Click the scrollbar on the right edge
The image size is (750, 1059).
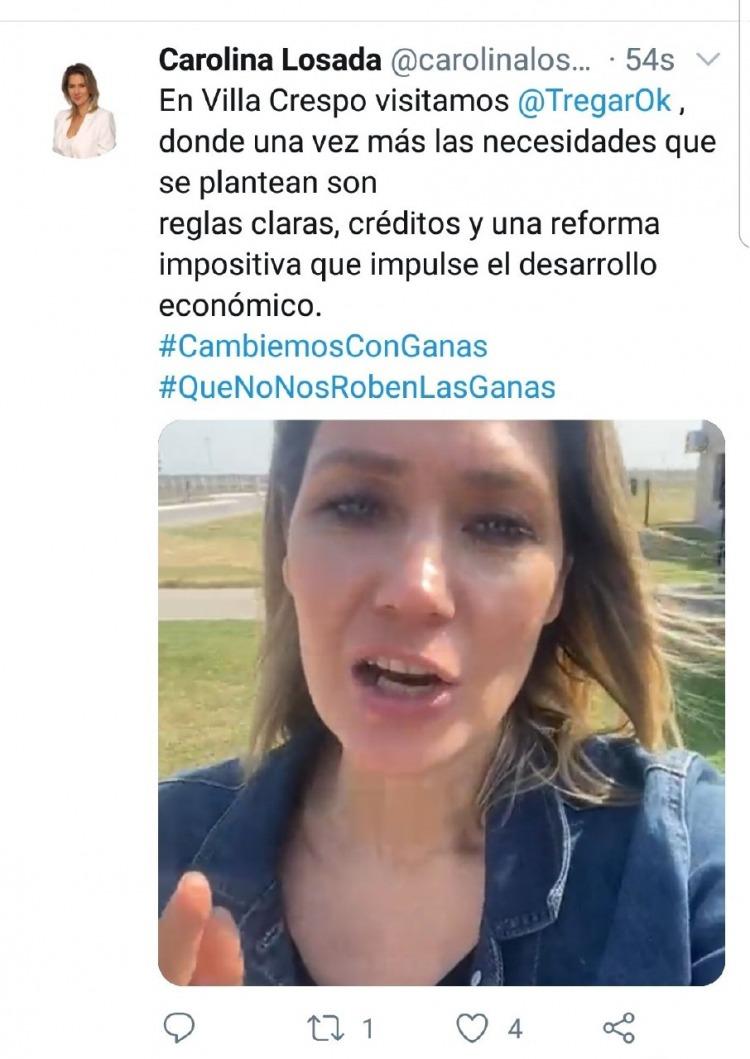(744, 122)
